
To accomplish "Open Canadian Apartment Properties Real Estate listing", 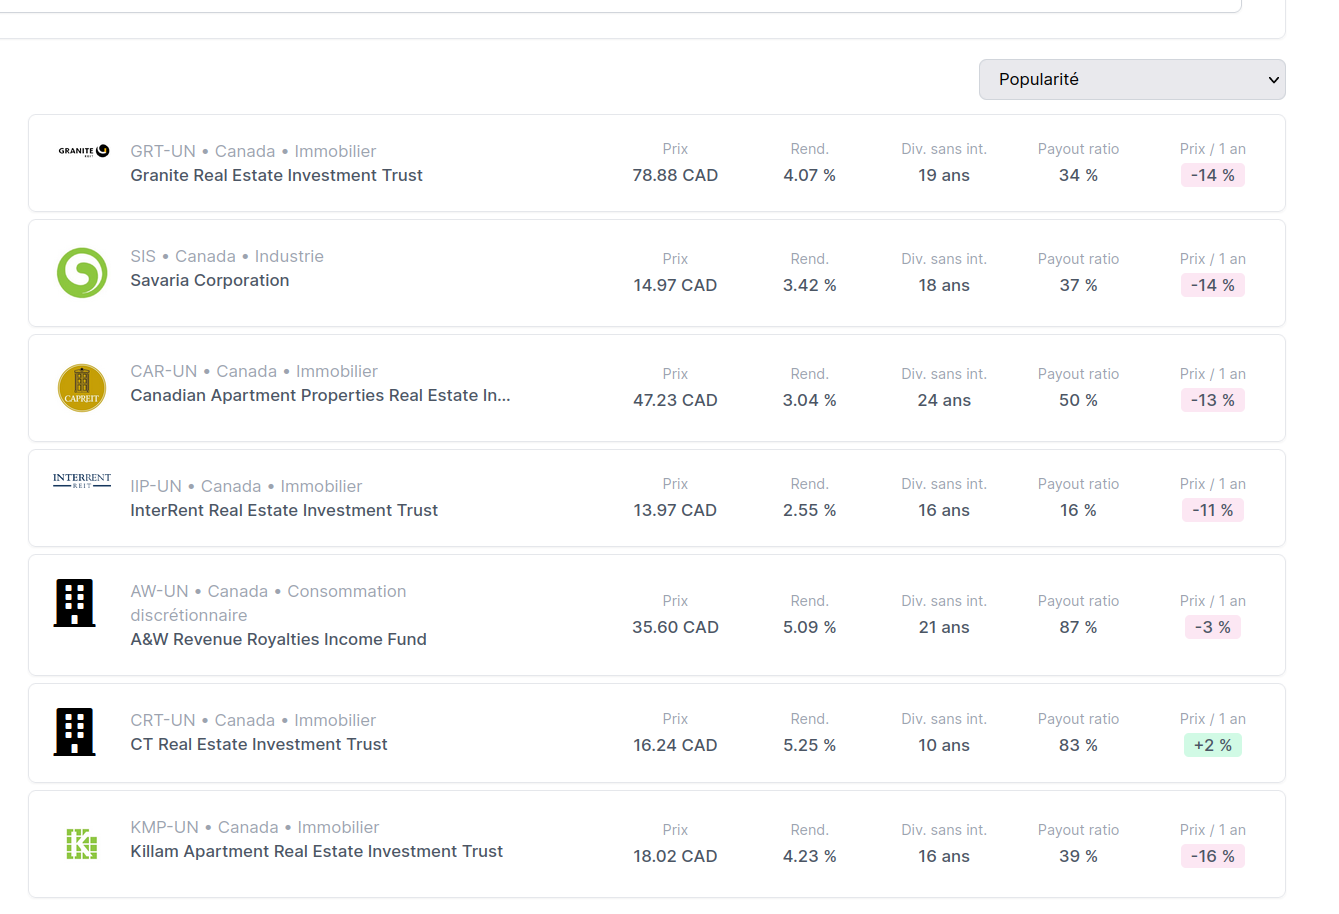I will [320, 395].
